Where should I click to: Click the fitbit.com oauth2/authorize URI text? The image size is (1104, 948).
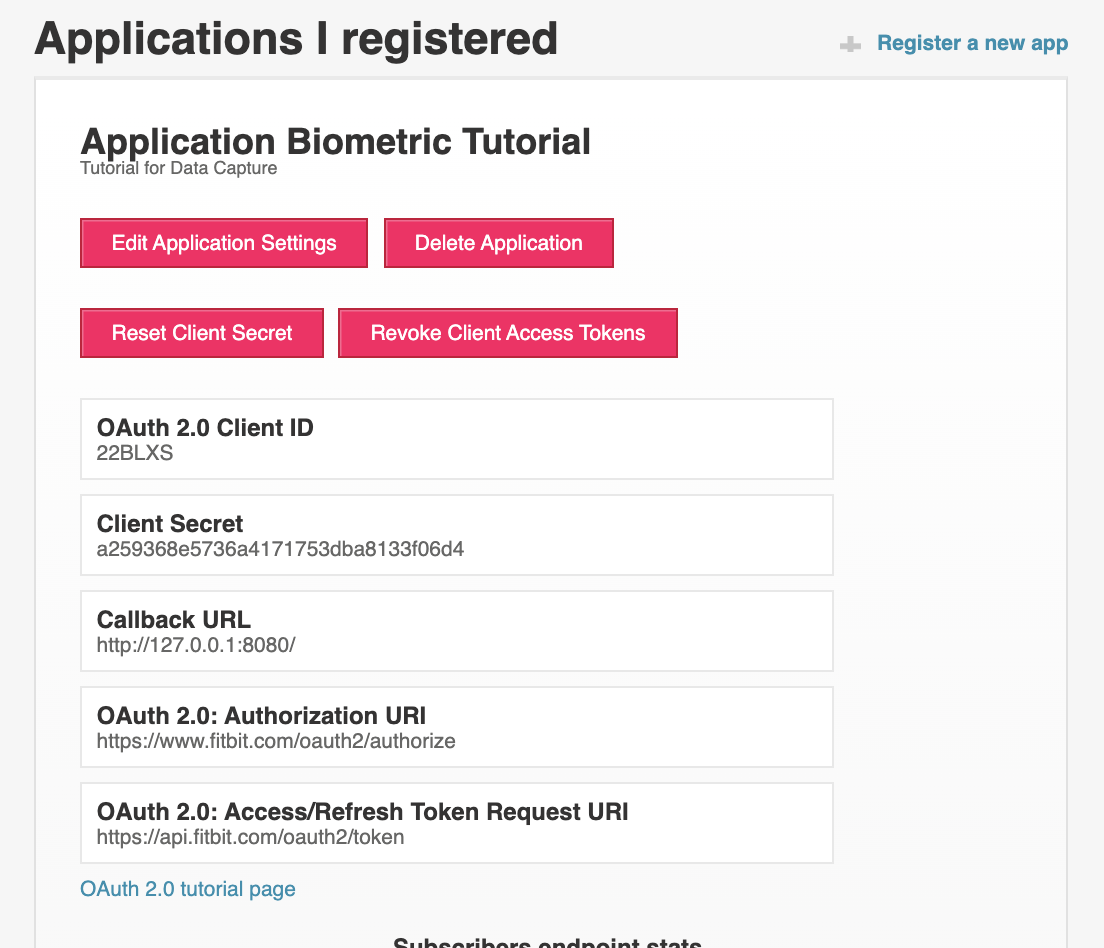click(x=276, y=741)
